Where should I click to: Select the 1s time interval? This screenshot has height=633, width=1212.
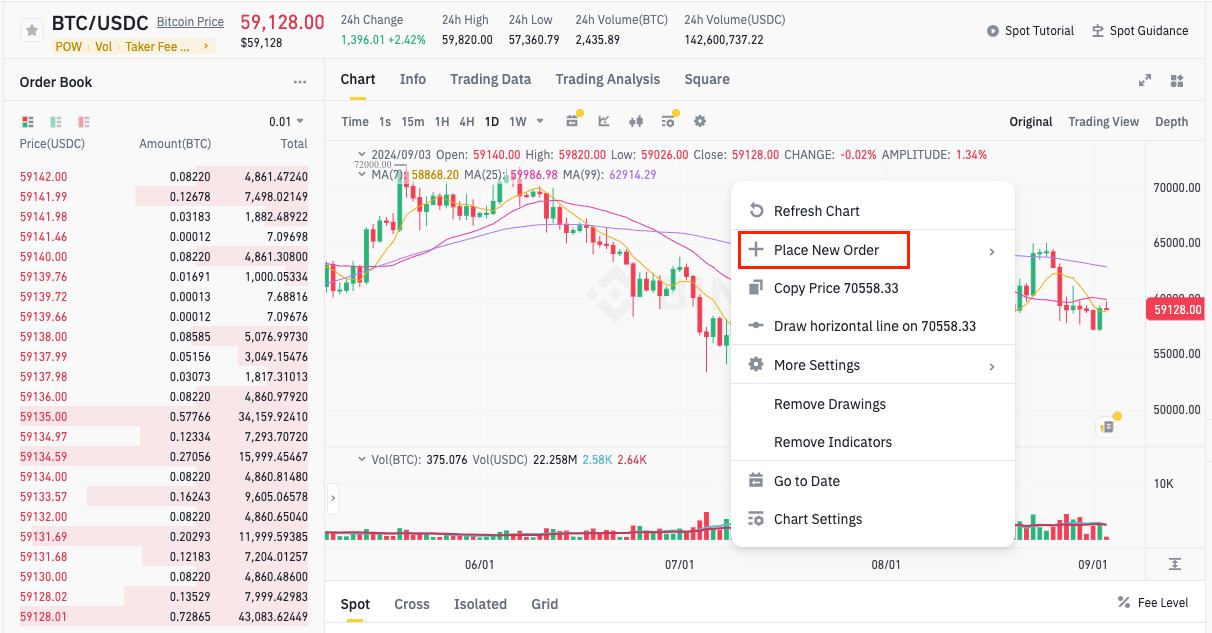(x=385, y=122)
